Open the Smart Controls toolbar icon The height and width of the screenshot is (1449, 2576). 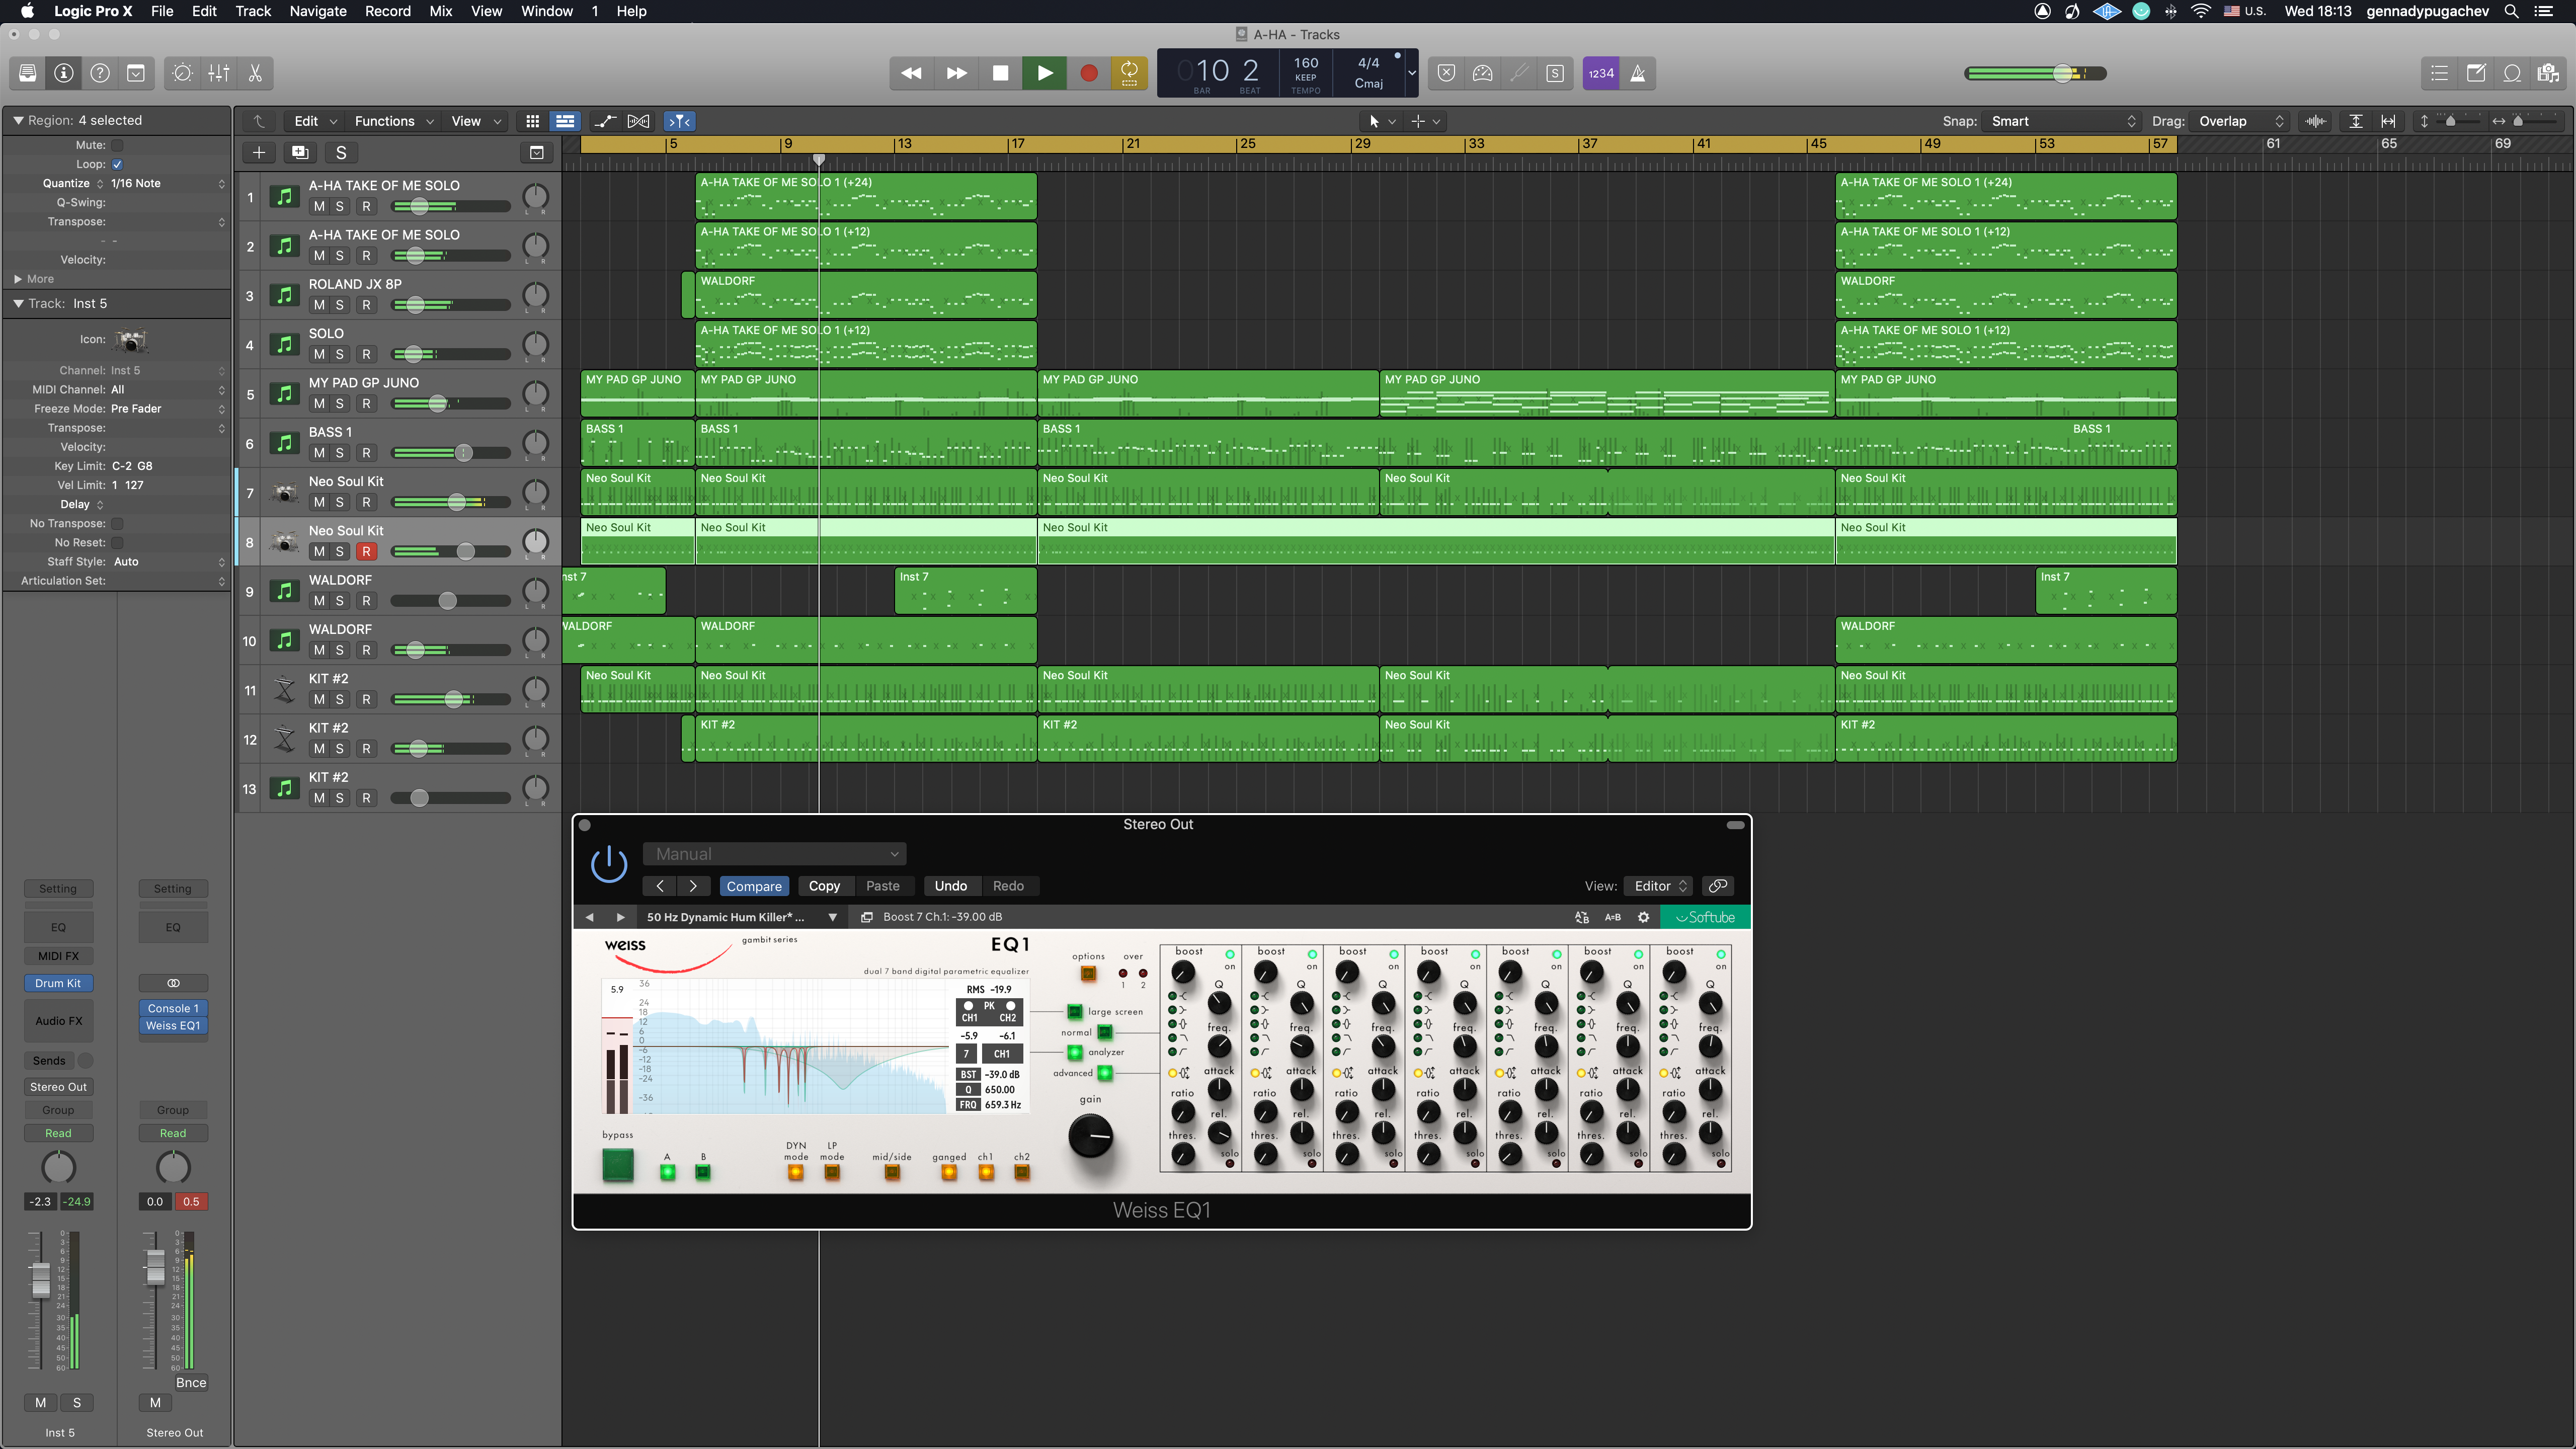pyautogui.click(x=182, y=73)
